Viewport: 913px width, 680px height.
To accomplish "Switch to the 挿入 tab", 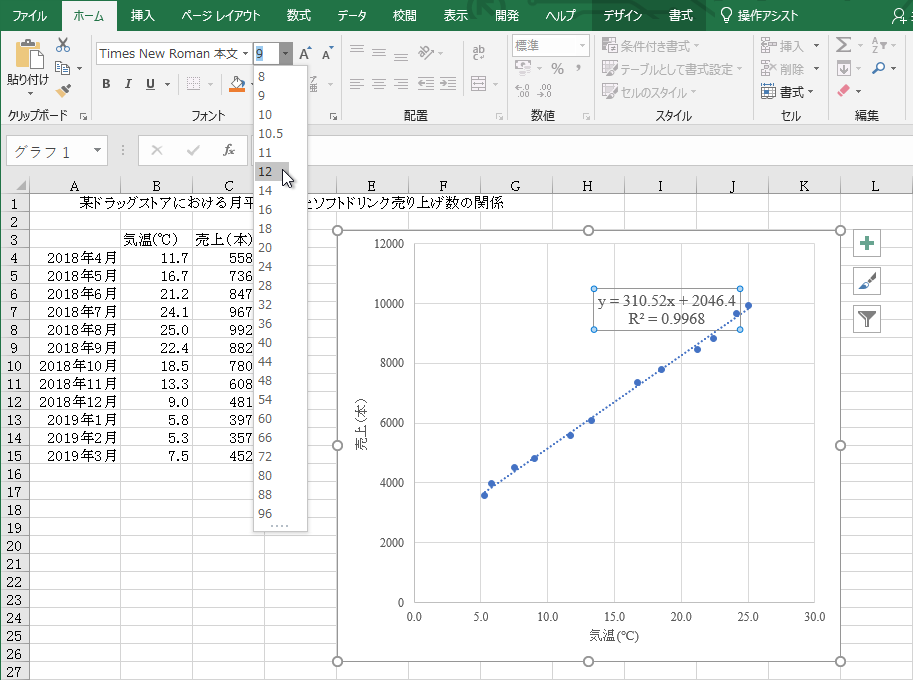I will click(143, 16).
